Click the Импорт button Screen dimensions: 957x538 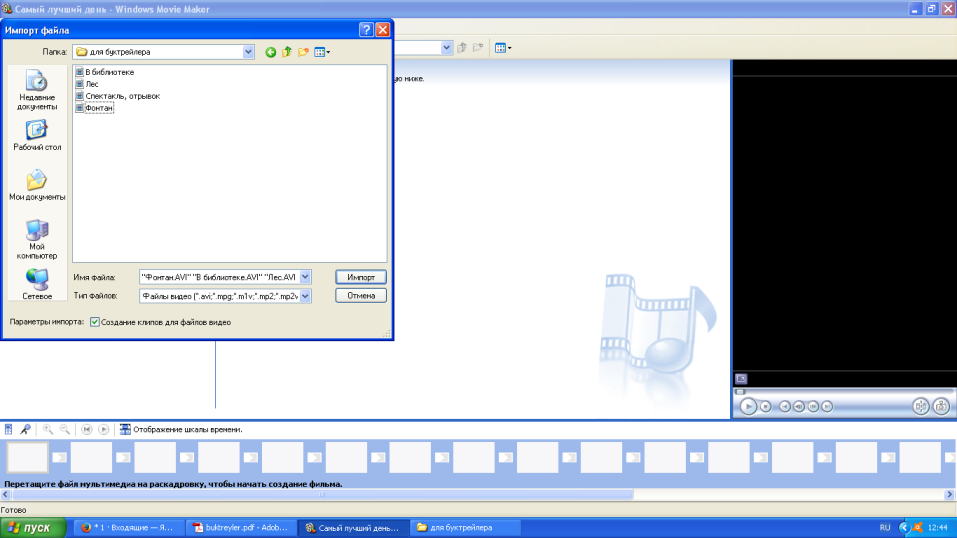point(361,277)
